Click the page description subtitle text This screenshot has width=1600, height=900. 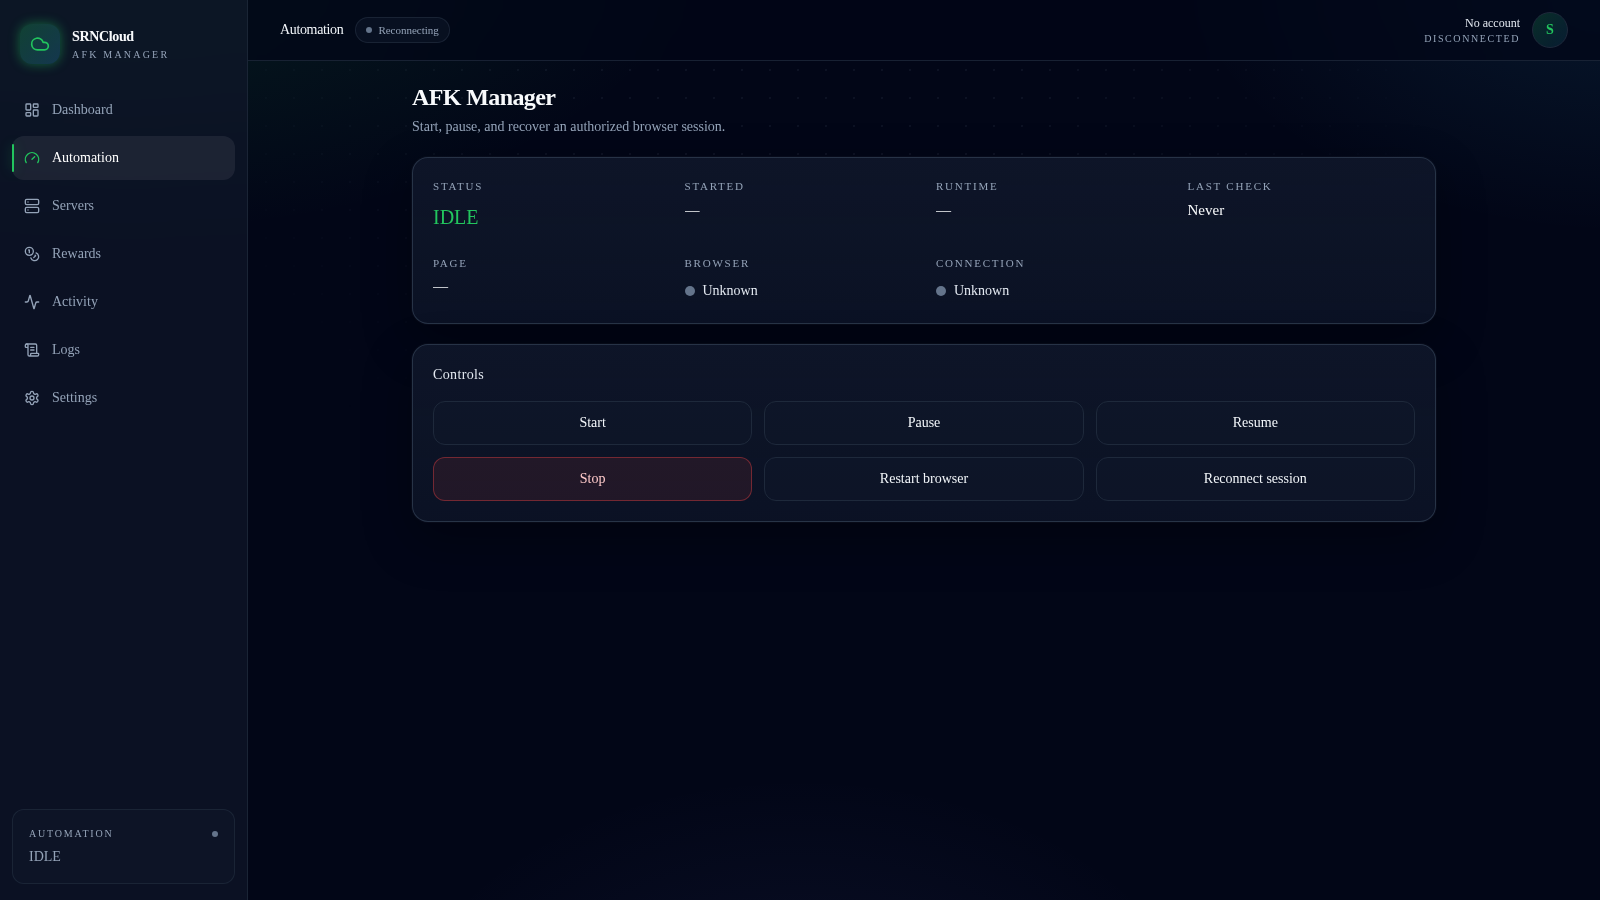pyautogui.click(x=568, y=127)
